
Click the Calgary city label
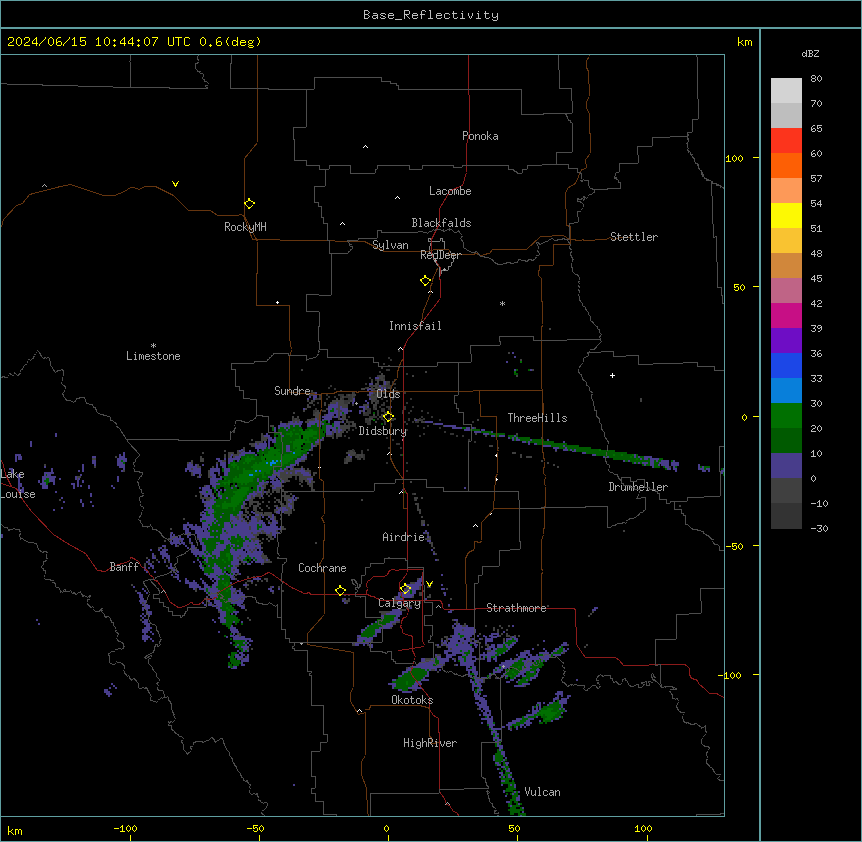(x=400, y=603)
